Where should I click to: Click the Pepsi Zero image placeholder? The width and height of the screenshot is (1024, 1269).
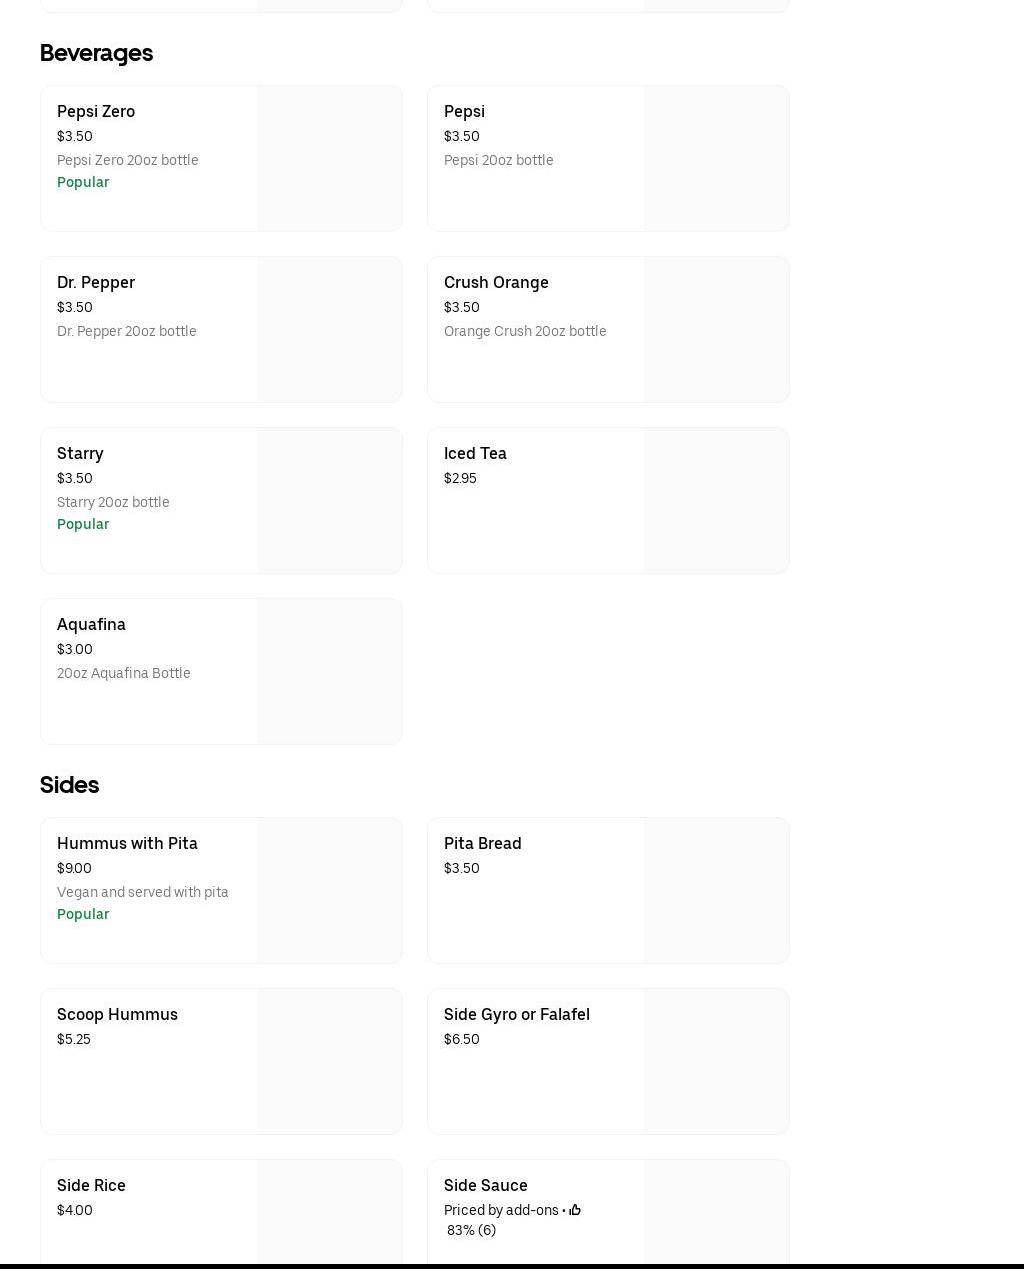pos(329,158)
